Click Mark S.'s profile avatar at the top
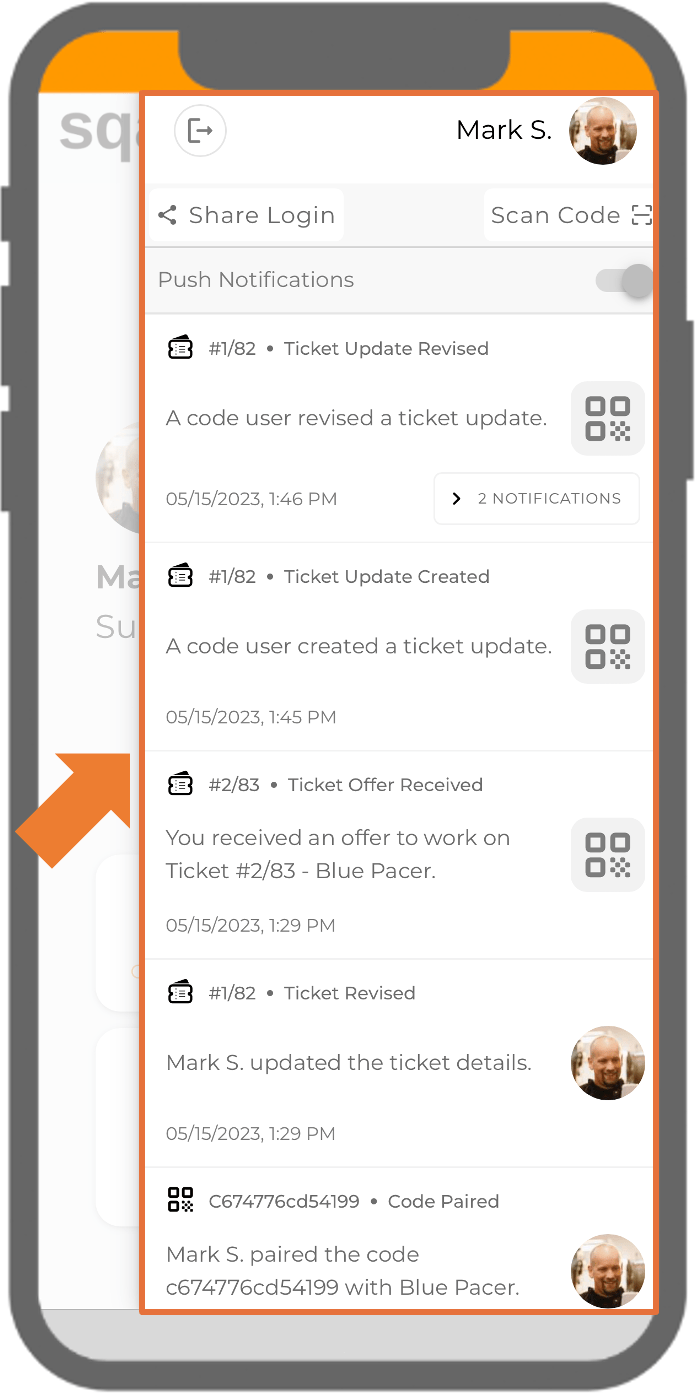The image size is (696, 1394). (603, 130)
